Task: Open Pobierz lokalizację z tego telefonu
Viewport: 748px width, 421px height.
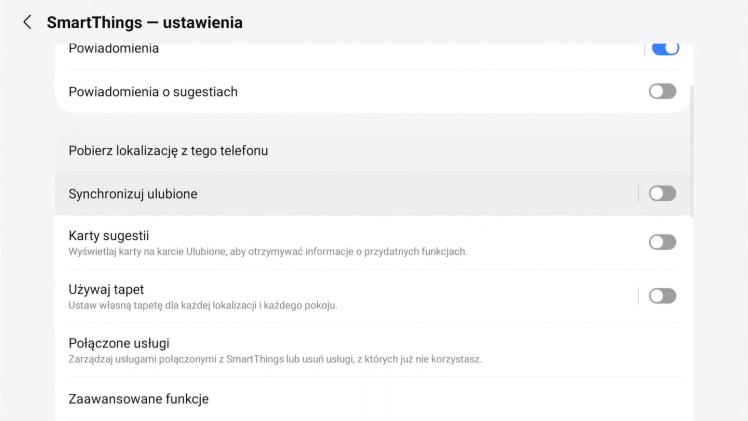Action: click(x=168, y=150)
